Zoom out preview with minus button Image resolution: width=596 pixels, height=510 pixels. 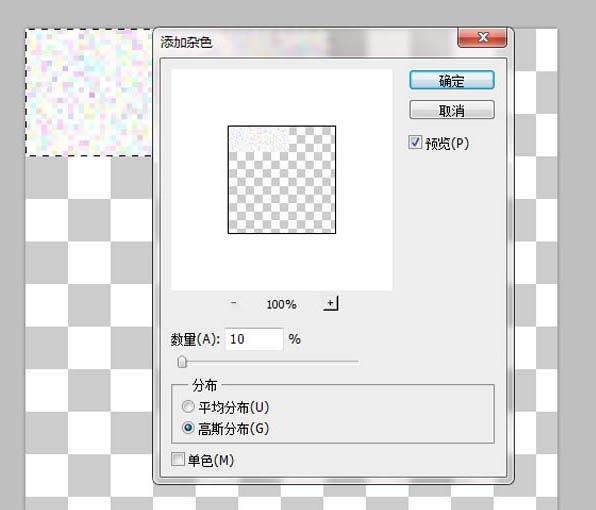(x=234, y=303)
